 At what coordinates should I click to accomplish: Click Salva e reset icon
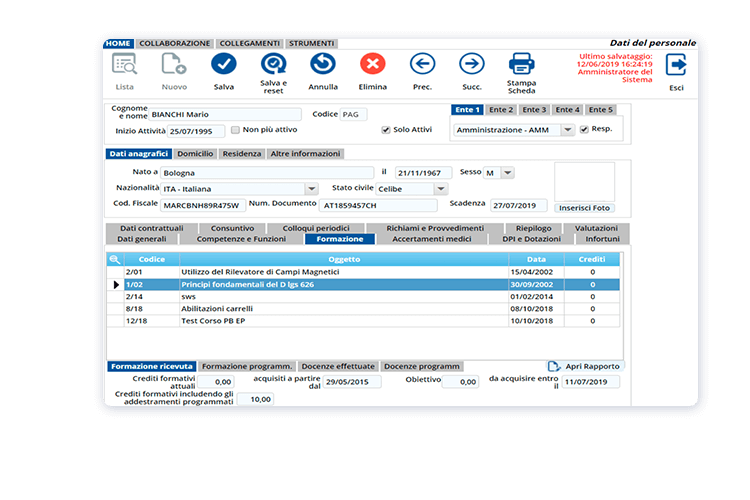pos(273,64)
